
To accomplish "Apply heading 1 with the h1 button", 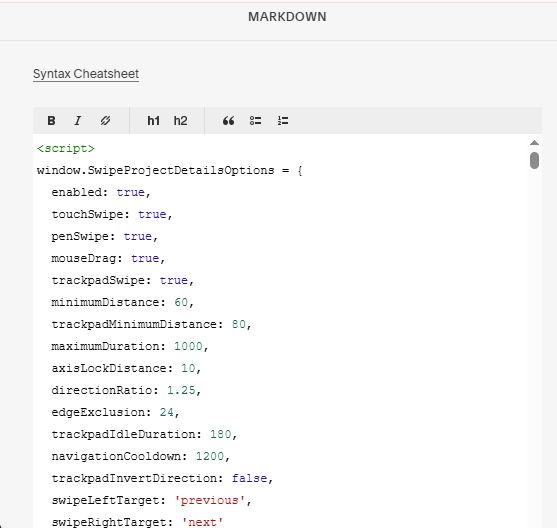I will [153, 121].
